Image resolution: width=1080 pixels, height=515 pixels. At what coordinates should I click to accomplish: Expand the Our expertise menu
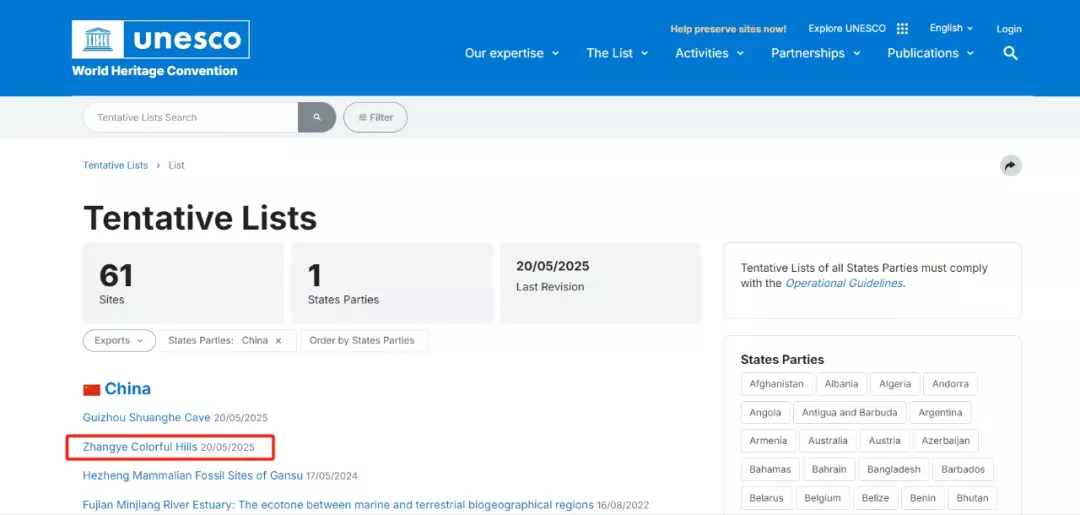click(x=512, y=53)
